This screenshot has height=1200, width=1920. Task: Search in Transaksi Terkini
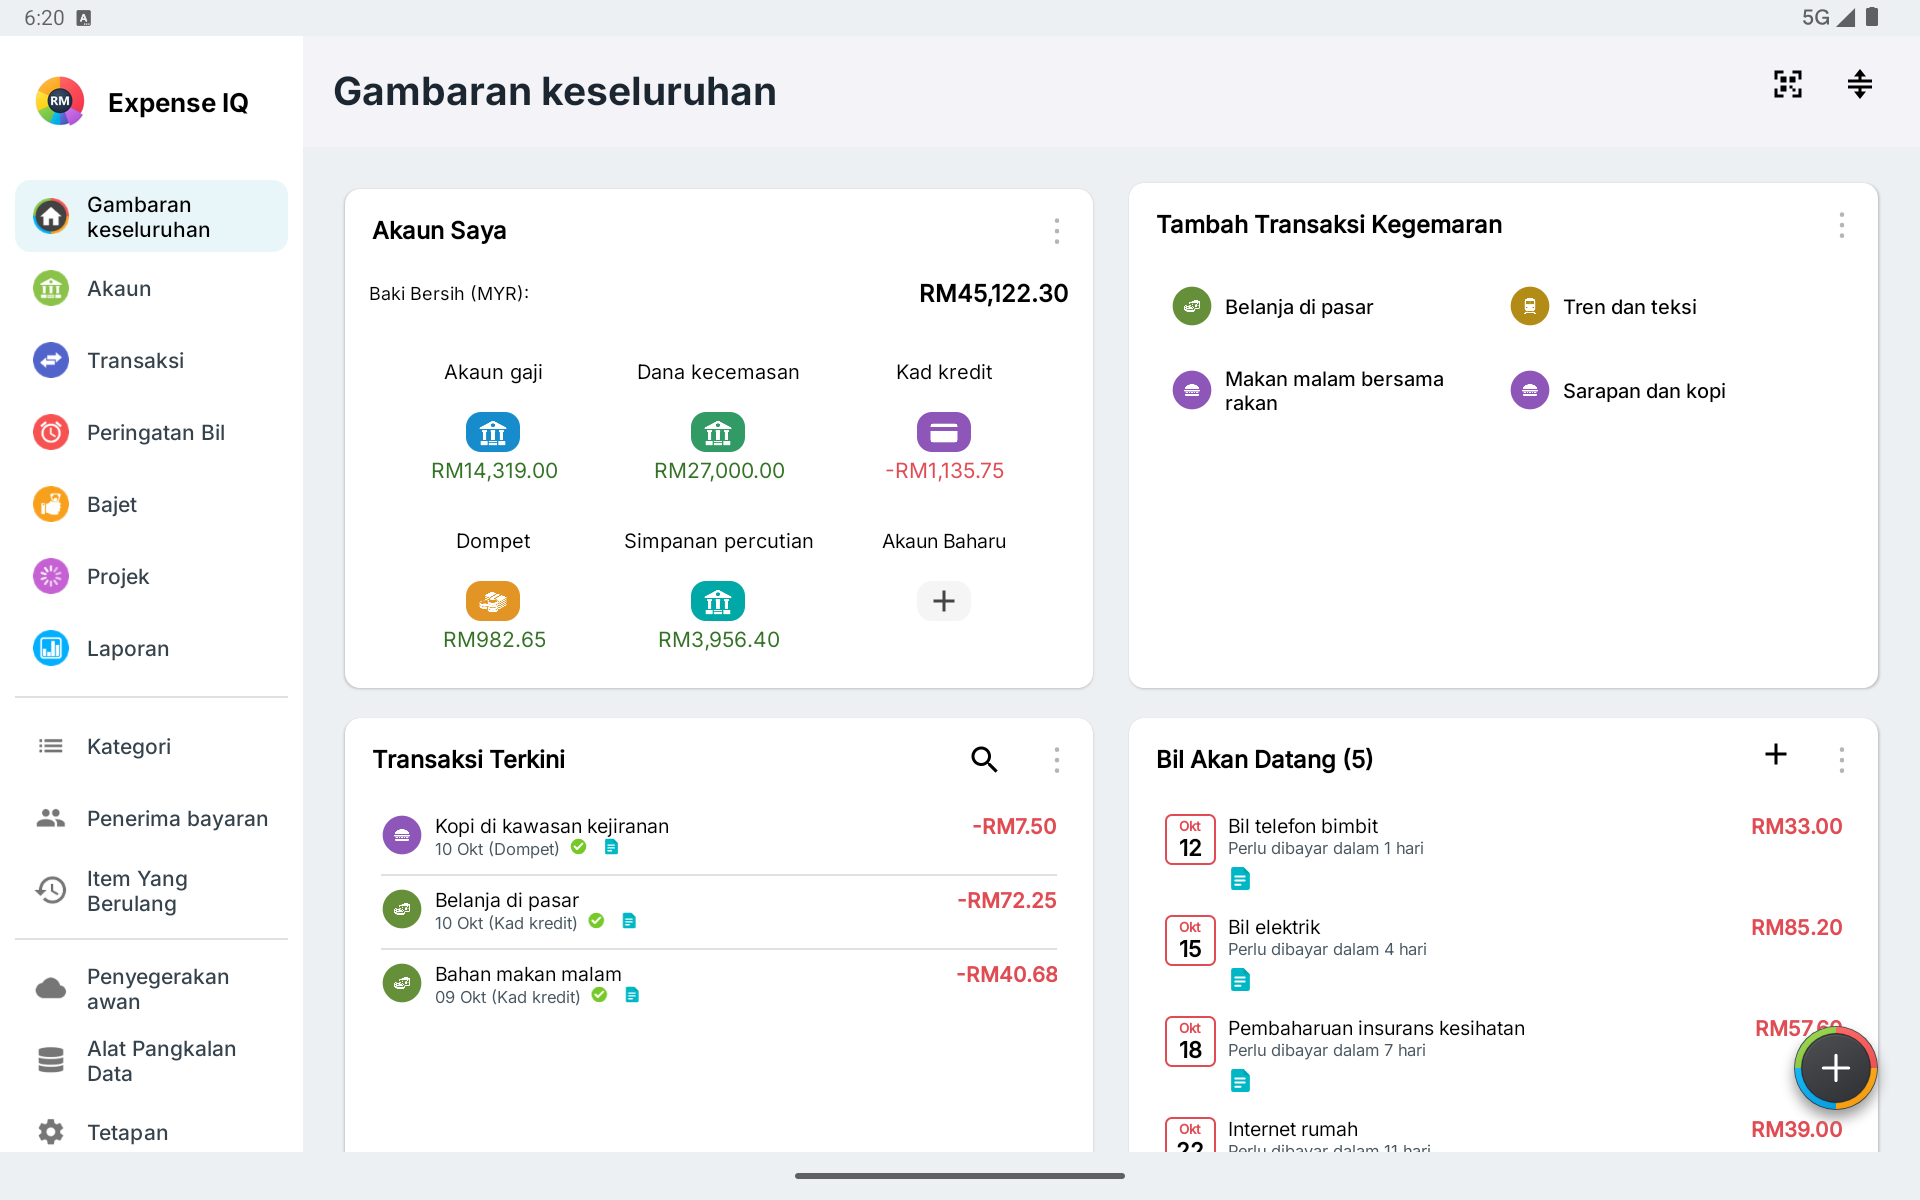click(984, 760)
